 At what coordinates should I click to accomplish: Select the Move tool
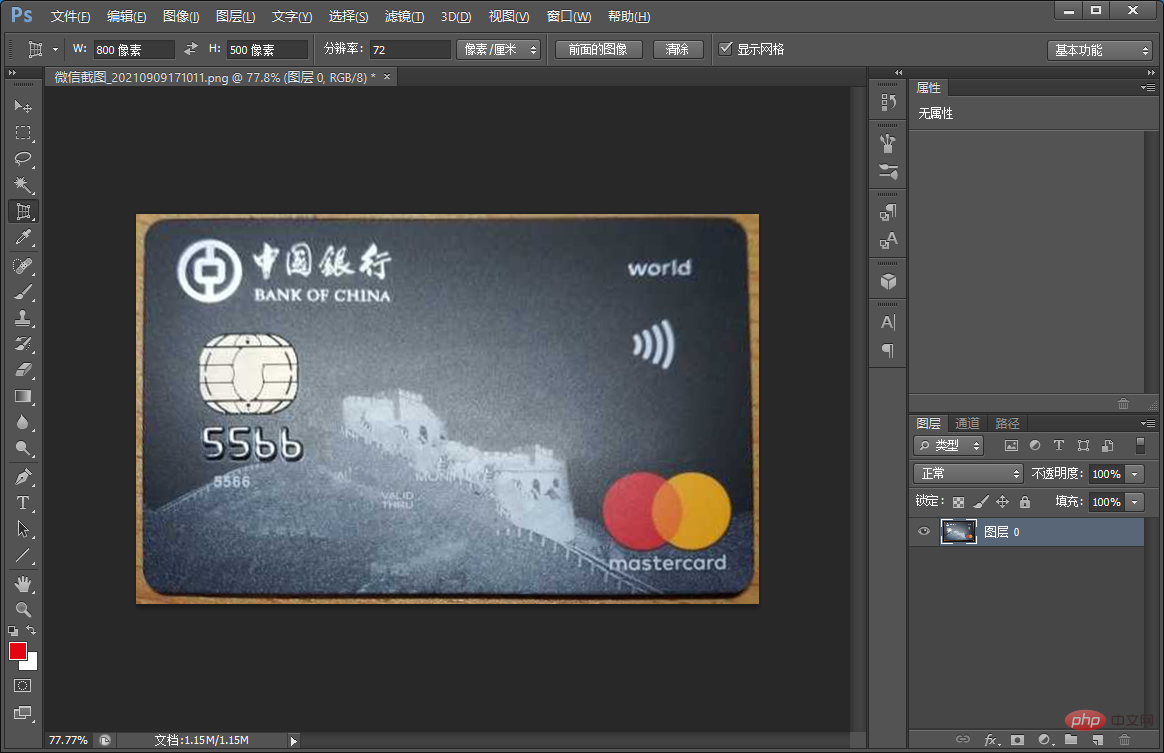[23, 106]
